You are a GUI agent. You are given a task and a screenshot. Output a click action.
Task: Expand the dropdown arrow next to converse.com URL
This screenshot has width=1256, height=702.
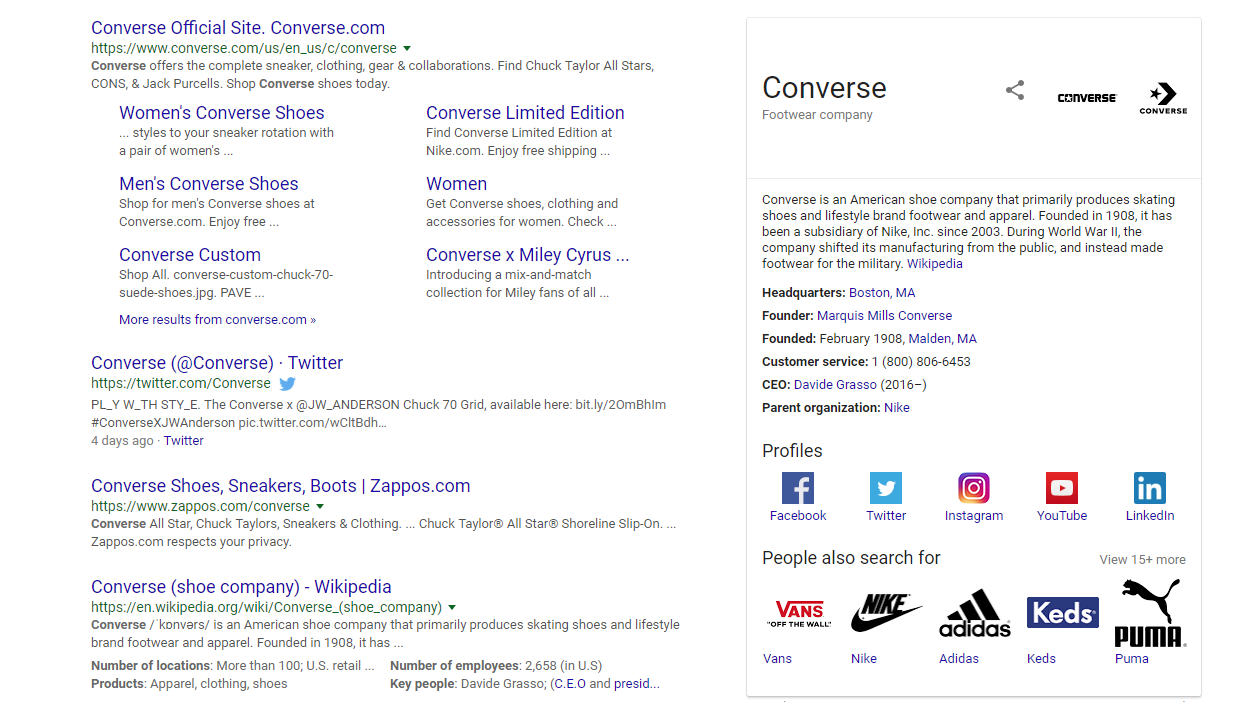coord(407,48)
